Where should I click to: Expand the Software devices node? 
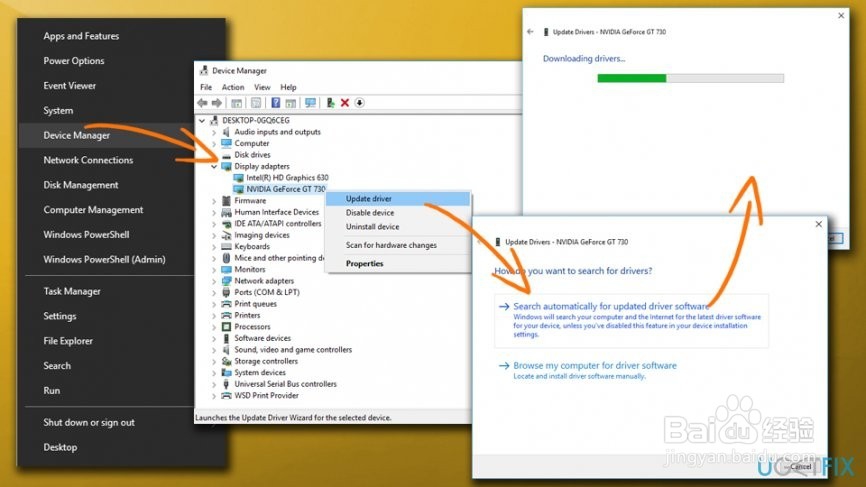tap(214, 338)
